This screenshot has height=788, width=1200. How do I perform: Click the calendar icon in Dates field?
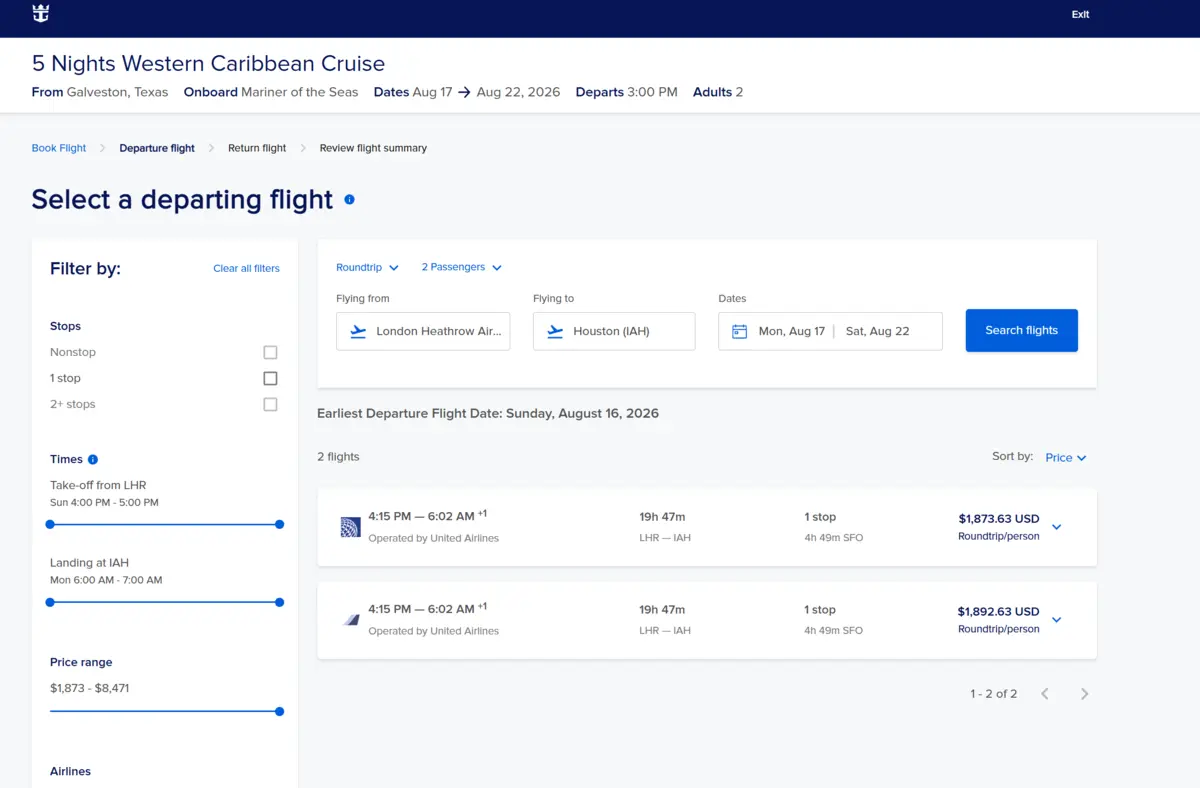[740, 331]
